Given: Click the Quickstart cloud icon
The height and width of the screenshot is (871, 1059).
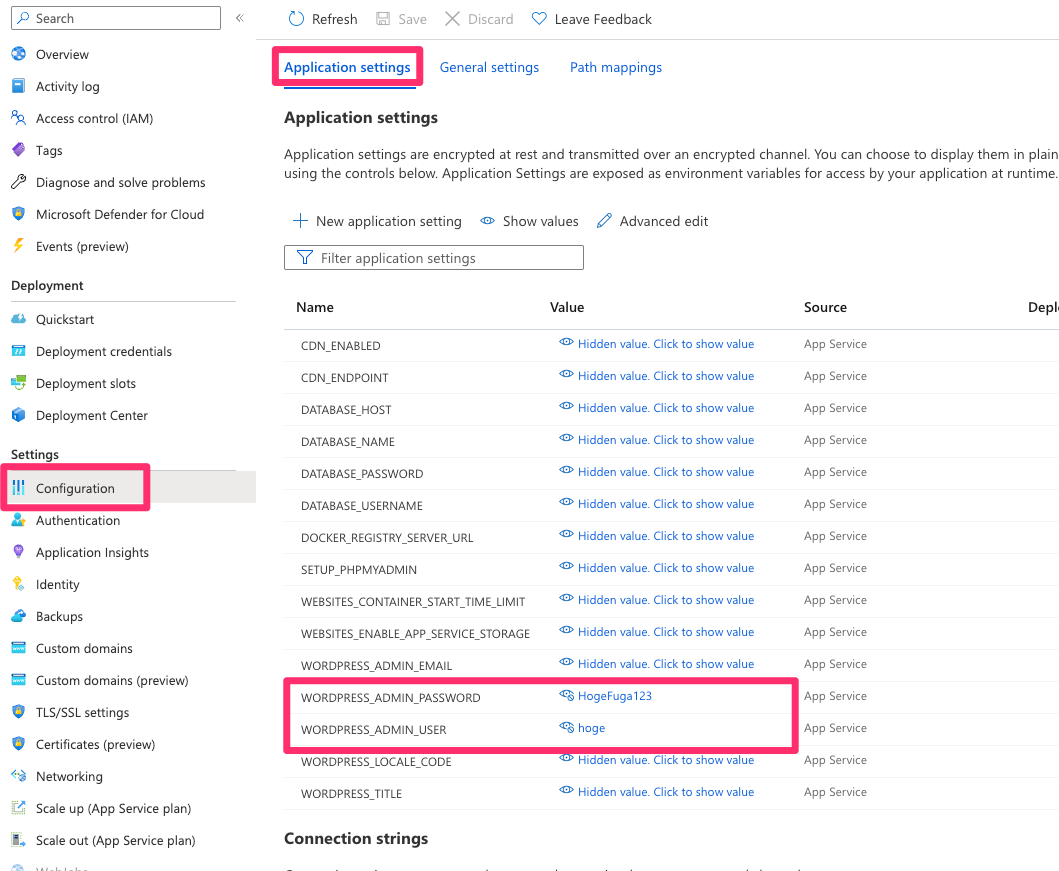Looking at the screenshot, I should click(x=18, y=319).
